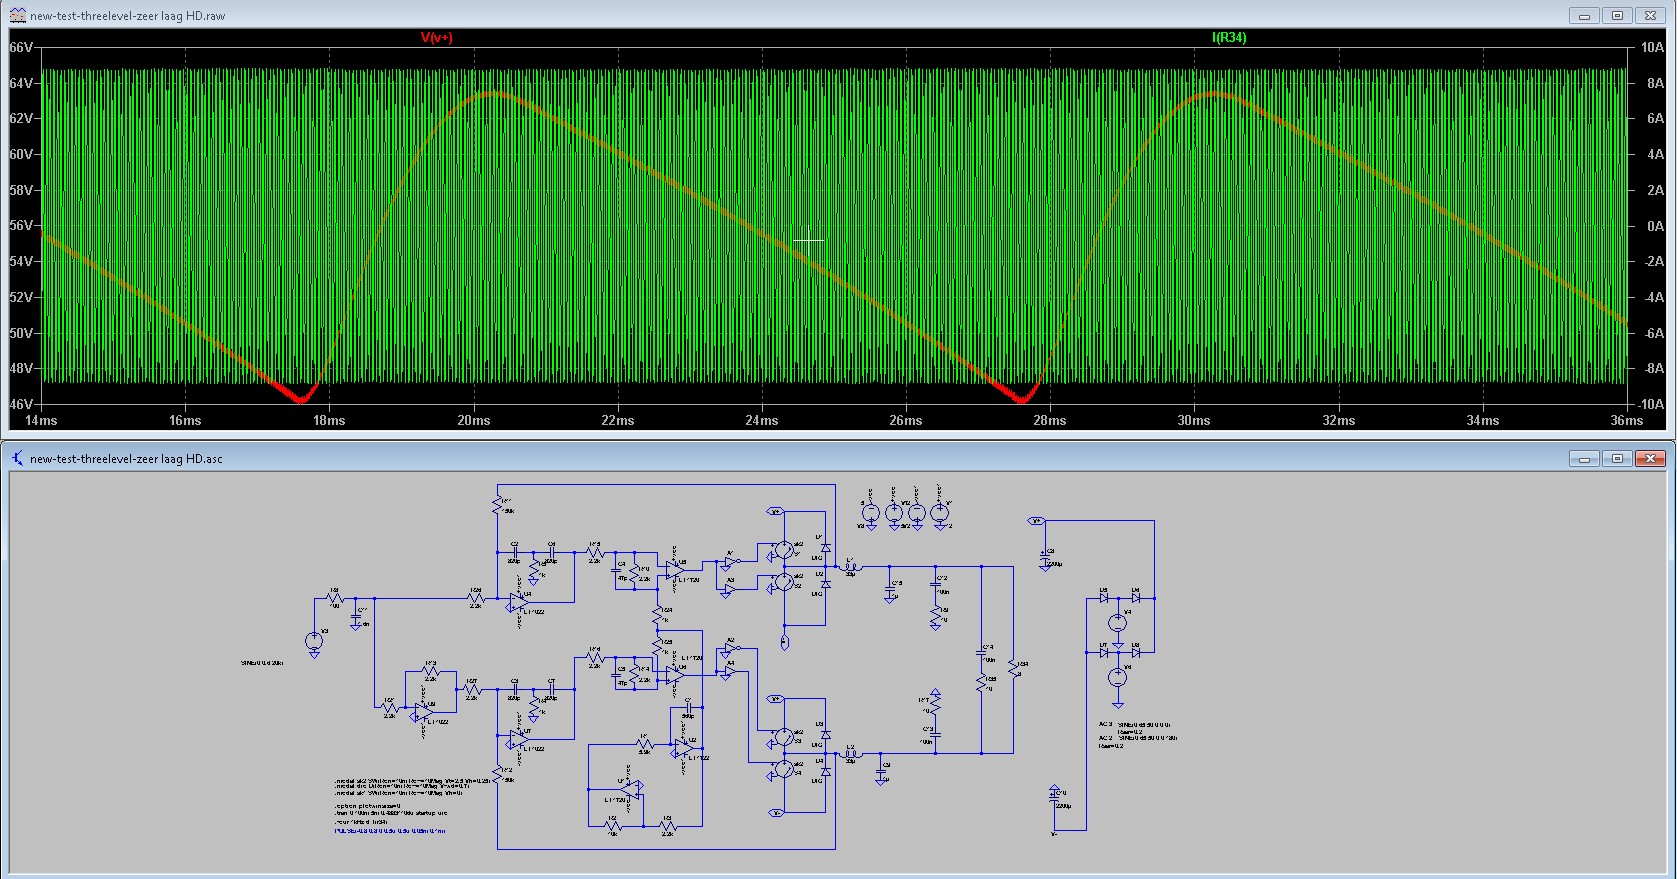
Task: Click the 20ms label on time axis
Action: [474, 420]
